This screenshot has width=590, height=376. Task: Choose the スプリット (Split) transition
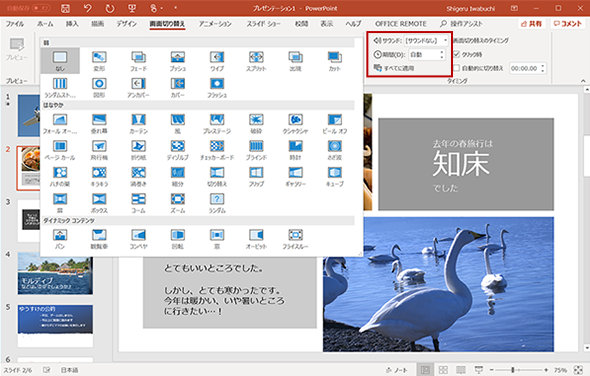tap(256, 61)
